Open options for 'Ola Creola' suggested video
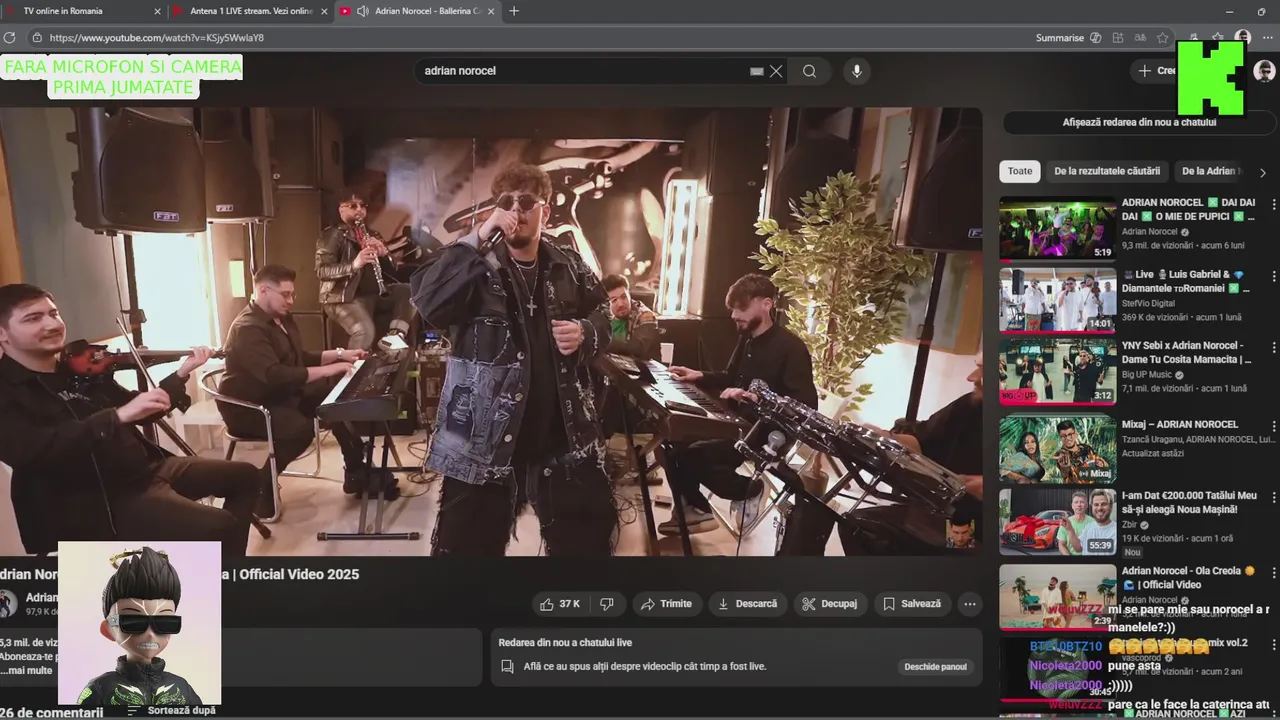This screenshot has width=1280, height=720. 1273,572
